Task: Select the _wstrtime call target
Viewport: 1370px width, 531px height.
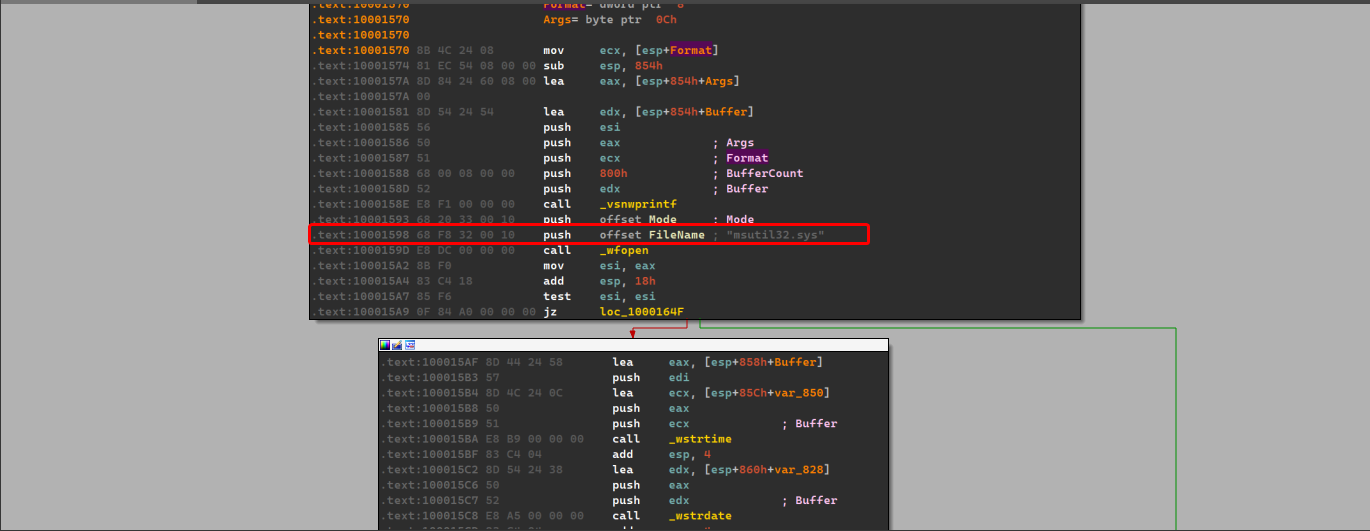Action: click(x=700, y=439)
